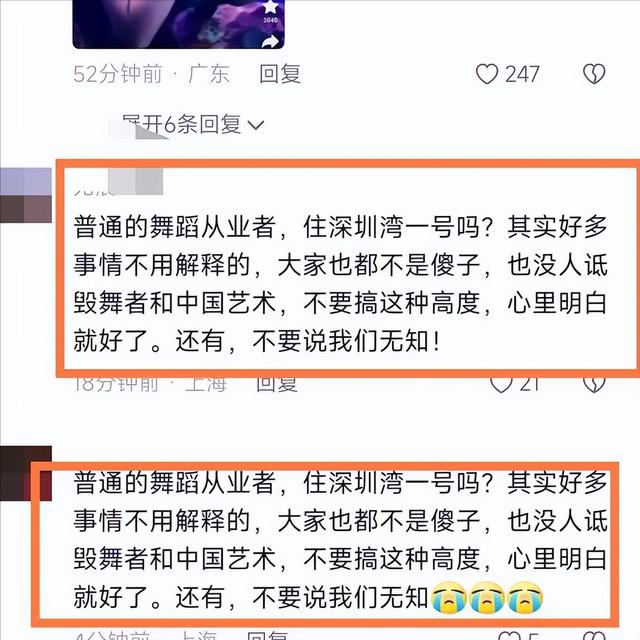
Task: Tap broken heart on the 18分钟前 comment
Action: click(594, 384)
